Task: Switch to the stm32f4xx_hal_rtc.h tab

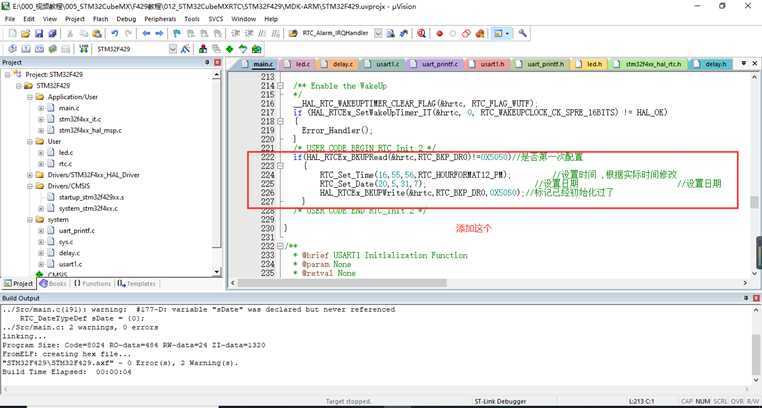Action: point(649,64)
